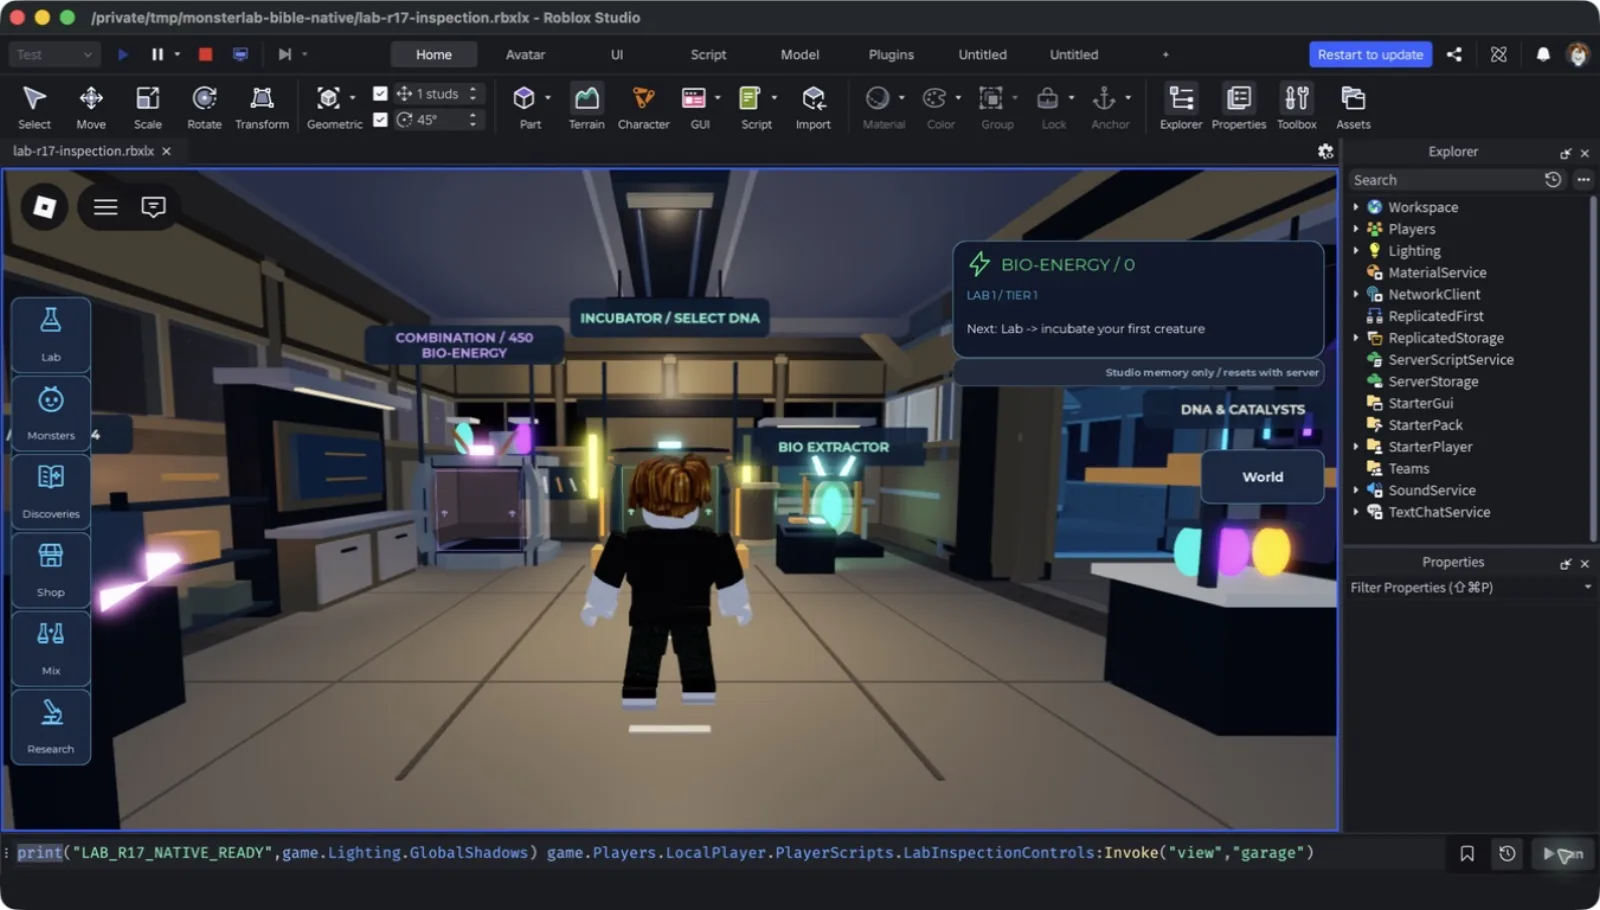The width and height of the screenshot is (1600, 910).
Task: Click the World button in game
Action: 1262,477
